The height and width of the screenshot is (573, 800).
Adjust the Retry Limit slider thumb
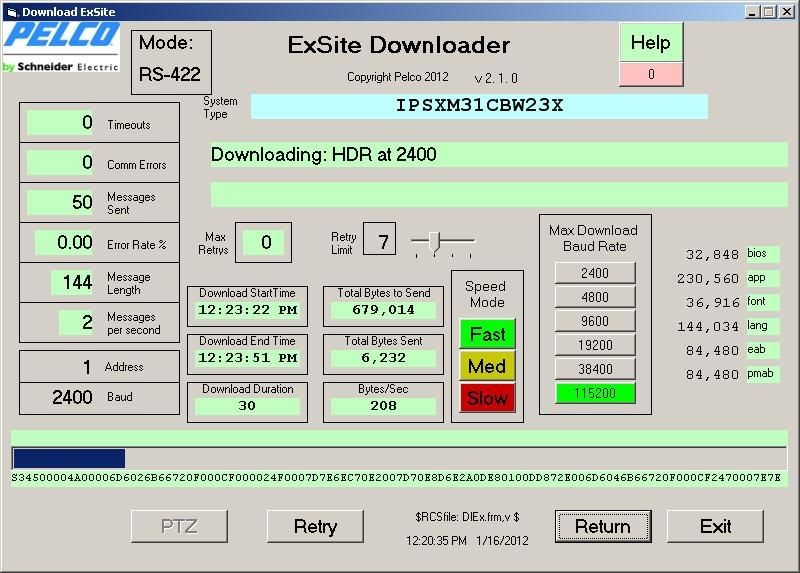tap(434, 241)
